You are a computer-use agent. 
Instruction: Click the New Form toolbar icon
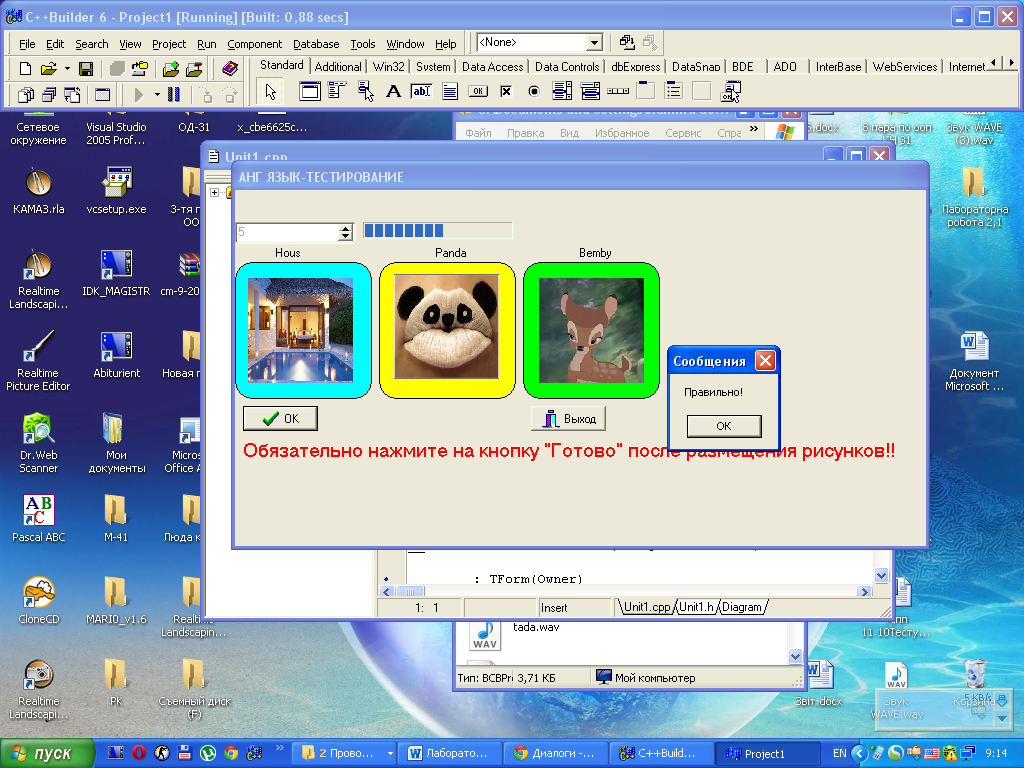tap(103, 95)
